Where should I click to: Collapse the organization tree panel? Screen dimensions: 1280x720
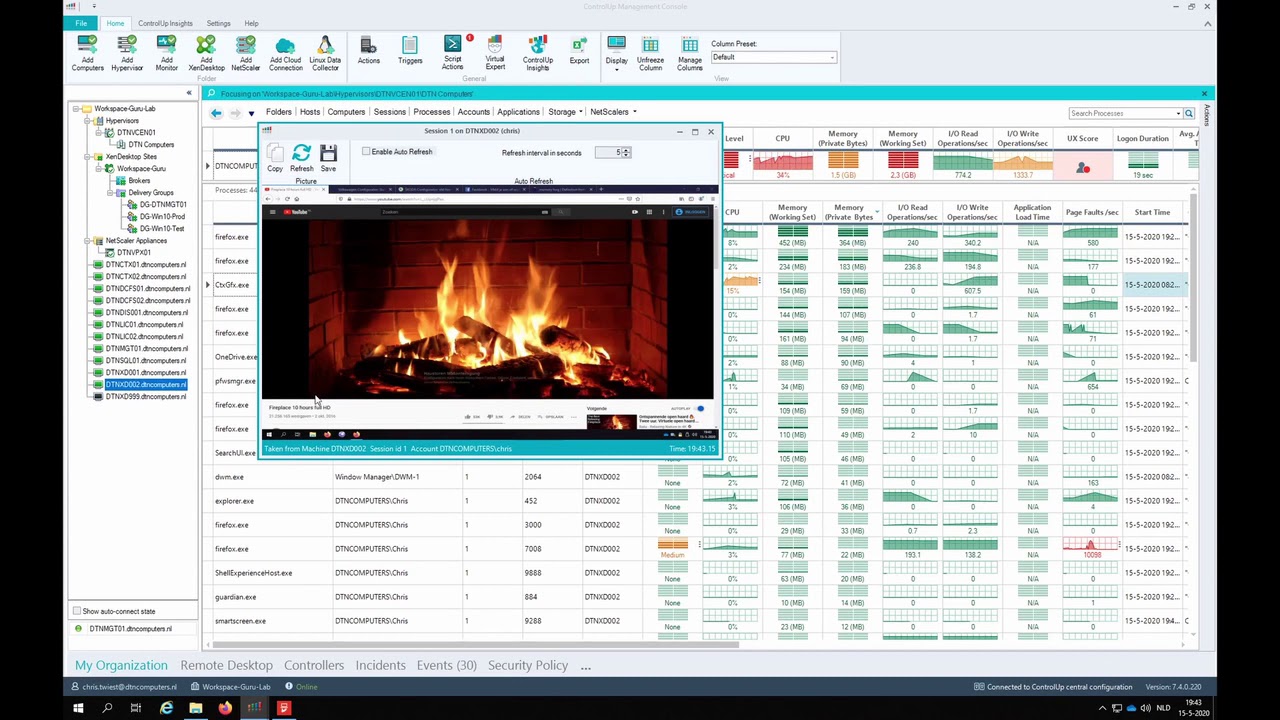(x=188, y=93)
